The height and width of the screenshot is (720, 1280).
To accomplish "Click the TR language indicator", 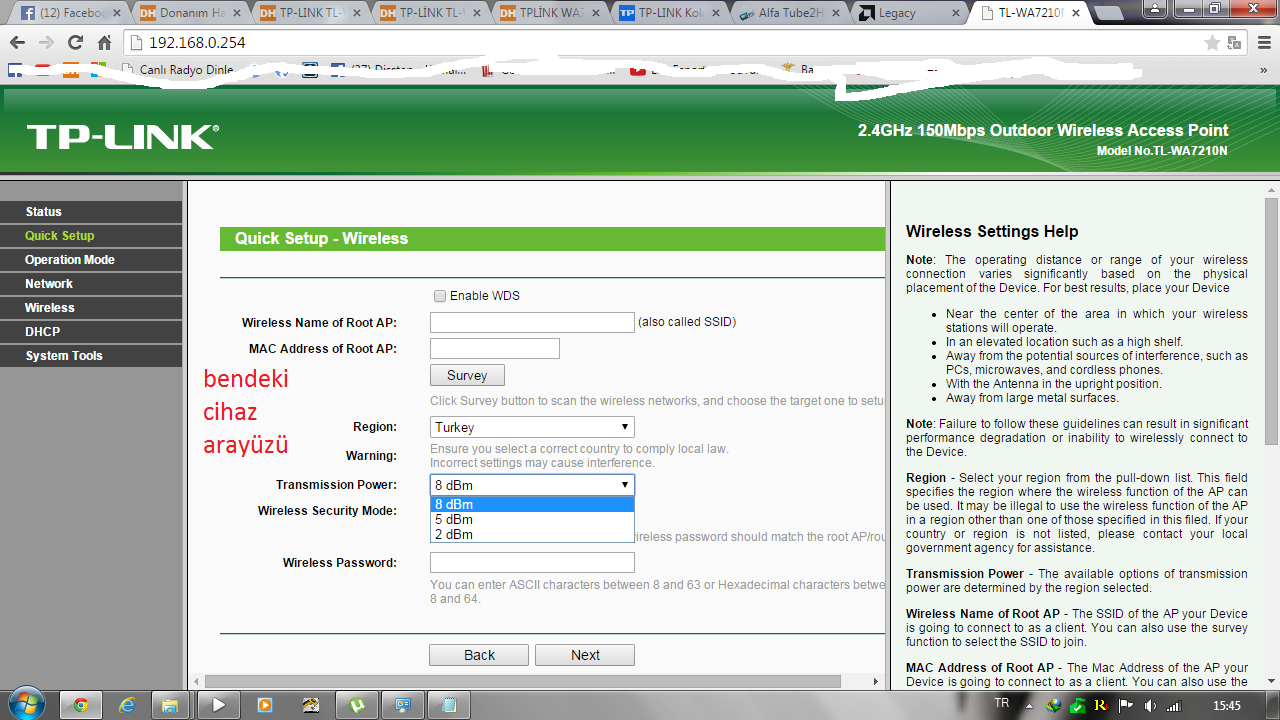I will click(1003, 704).
